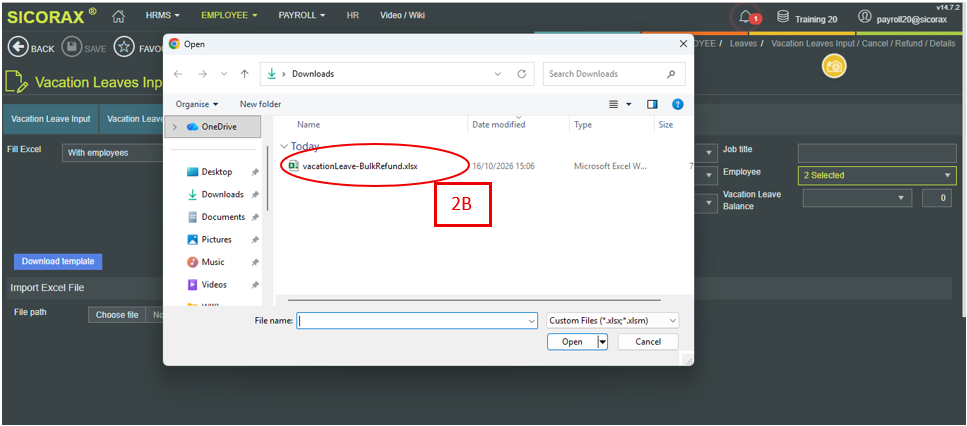
Task: Expand the OneDrive tree node
Action: coord(175,126)
